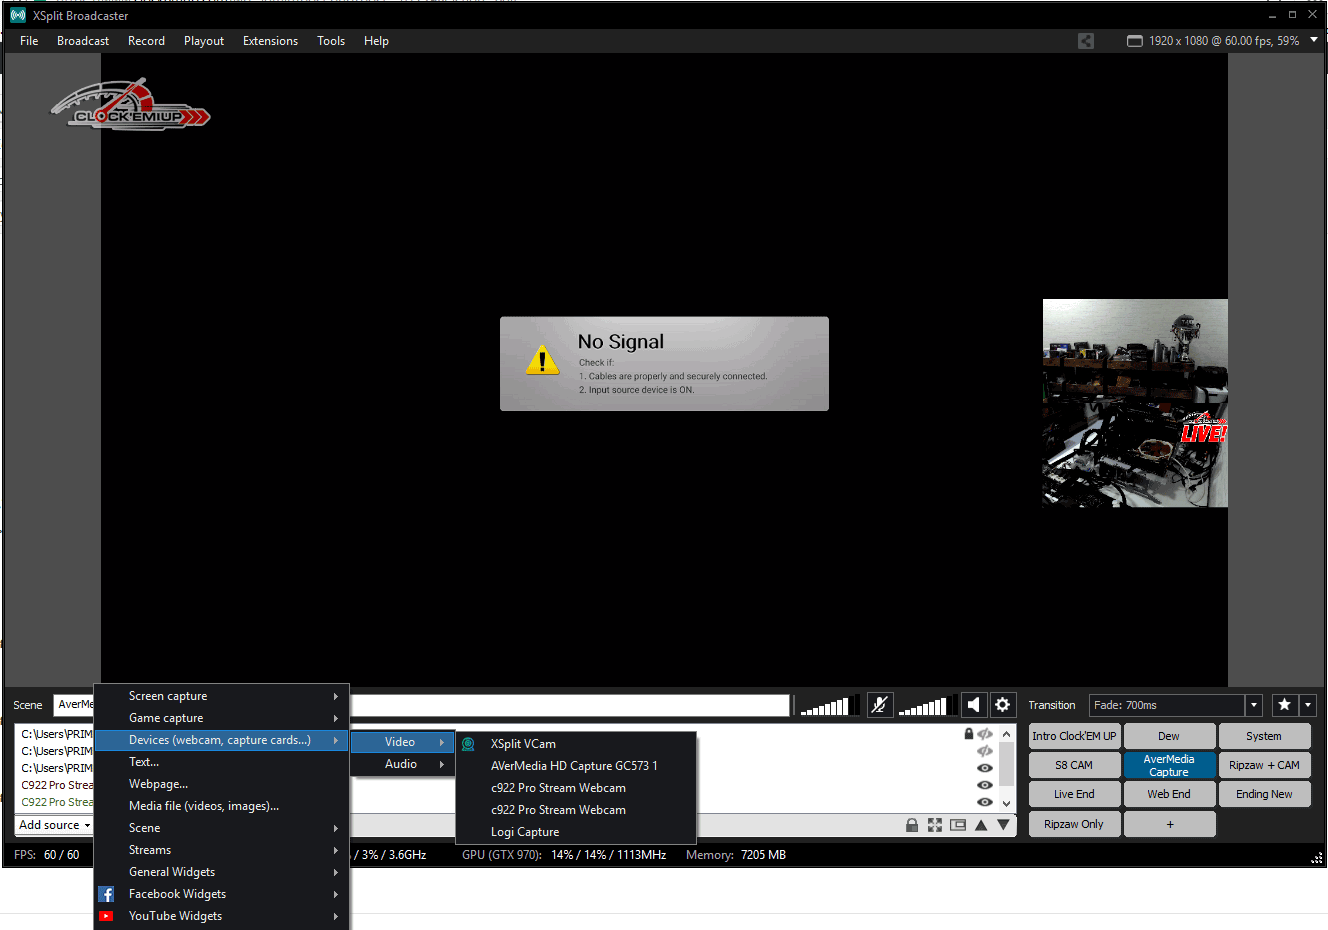1328x930 pixels.
Task: Add a new scene with the plus button
Action: (x=1169, y=824)
